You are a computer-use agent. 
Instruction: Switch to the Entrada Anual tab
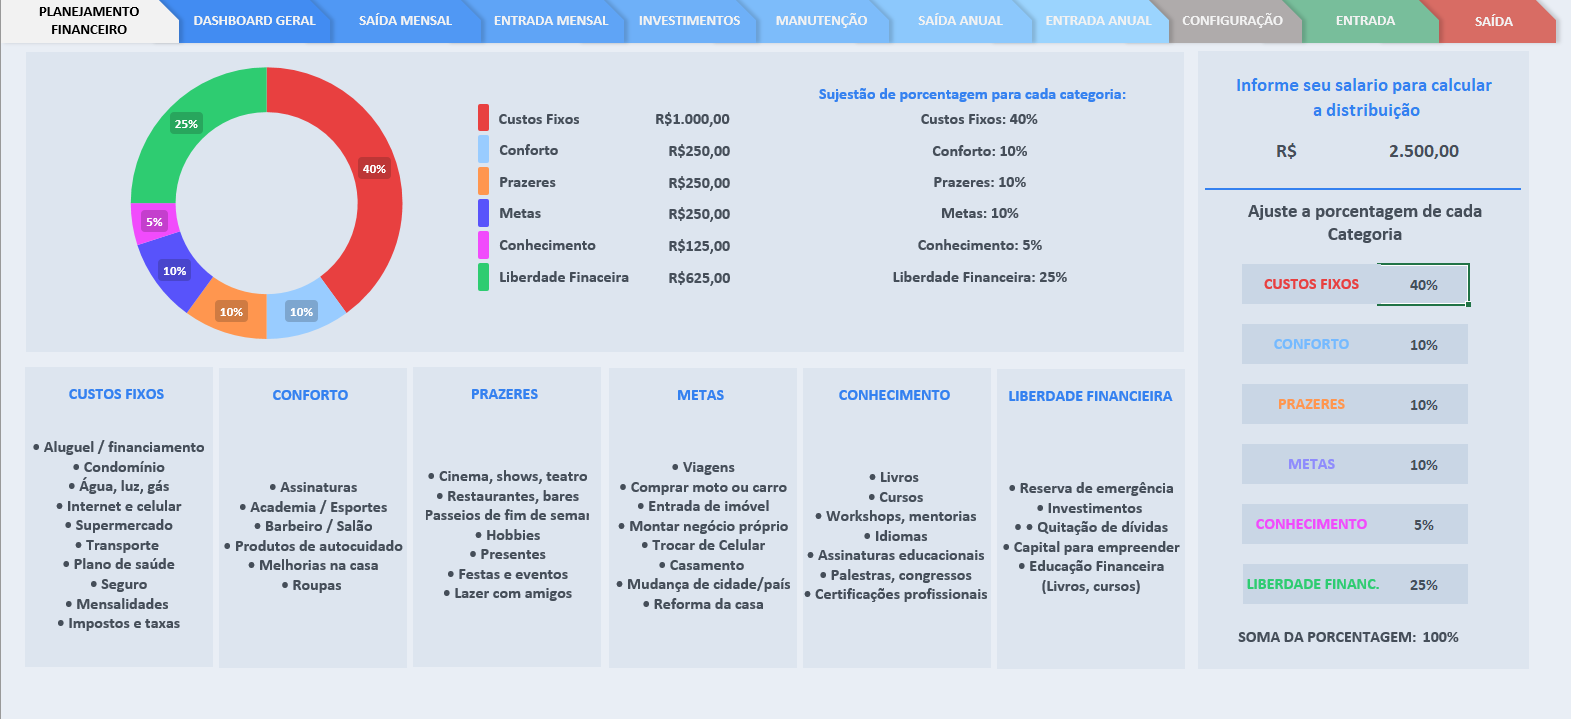coord(1098,21)
